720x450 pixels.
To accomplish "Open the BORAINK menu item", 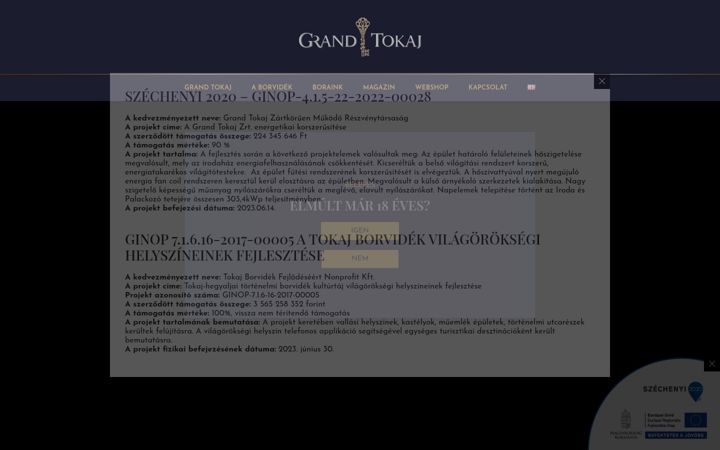I will pyautogui.click(x=327, y=87).
